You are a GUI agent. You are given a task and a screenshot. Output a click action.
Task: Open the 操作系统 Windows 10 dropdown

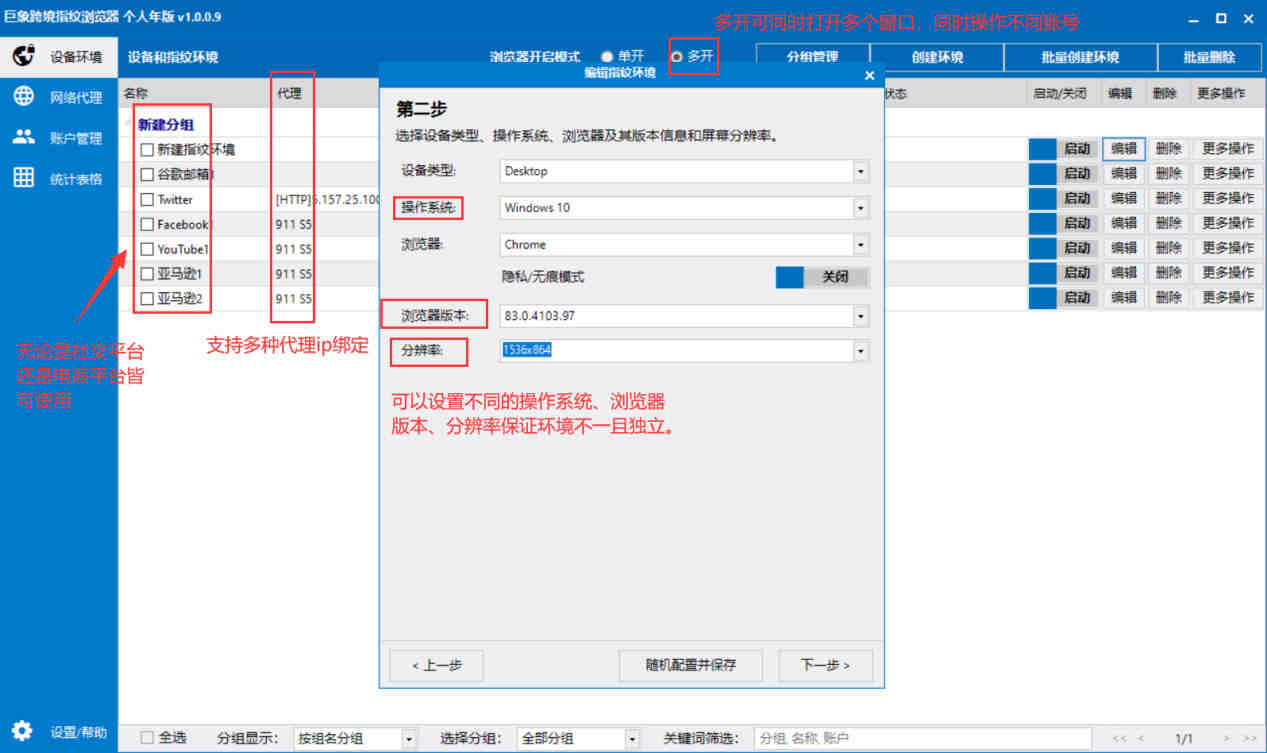point(861,208)
